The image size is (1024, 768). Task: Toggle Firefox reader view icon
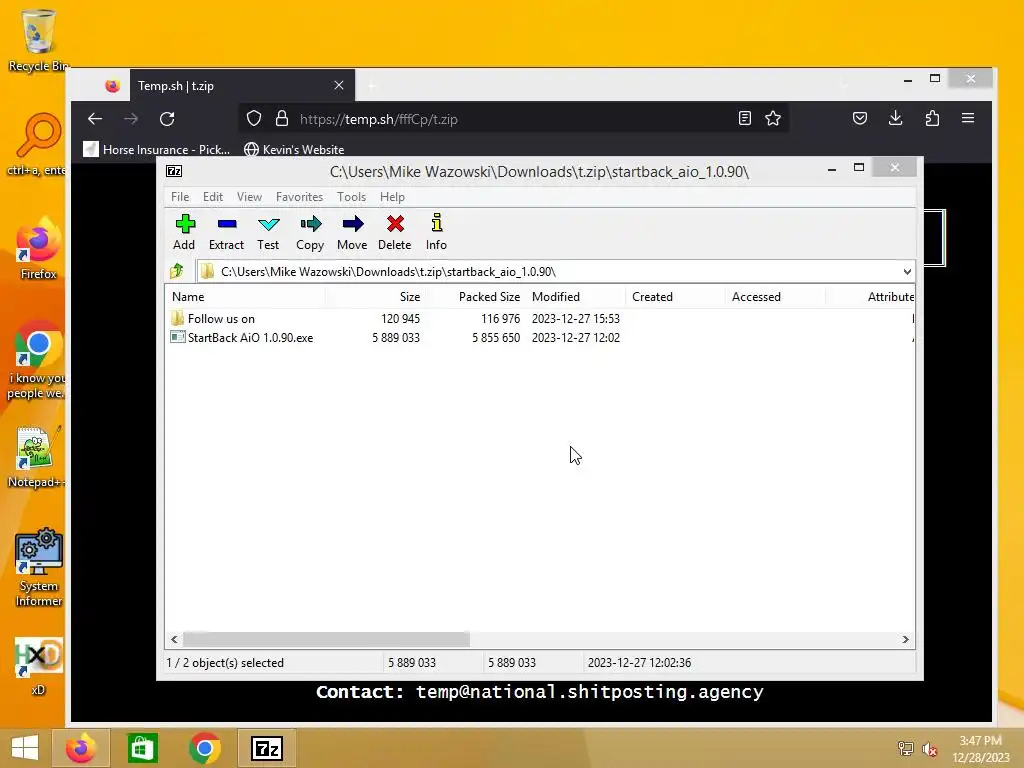point(744,118)
